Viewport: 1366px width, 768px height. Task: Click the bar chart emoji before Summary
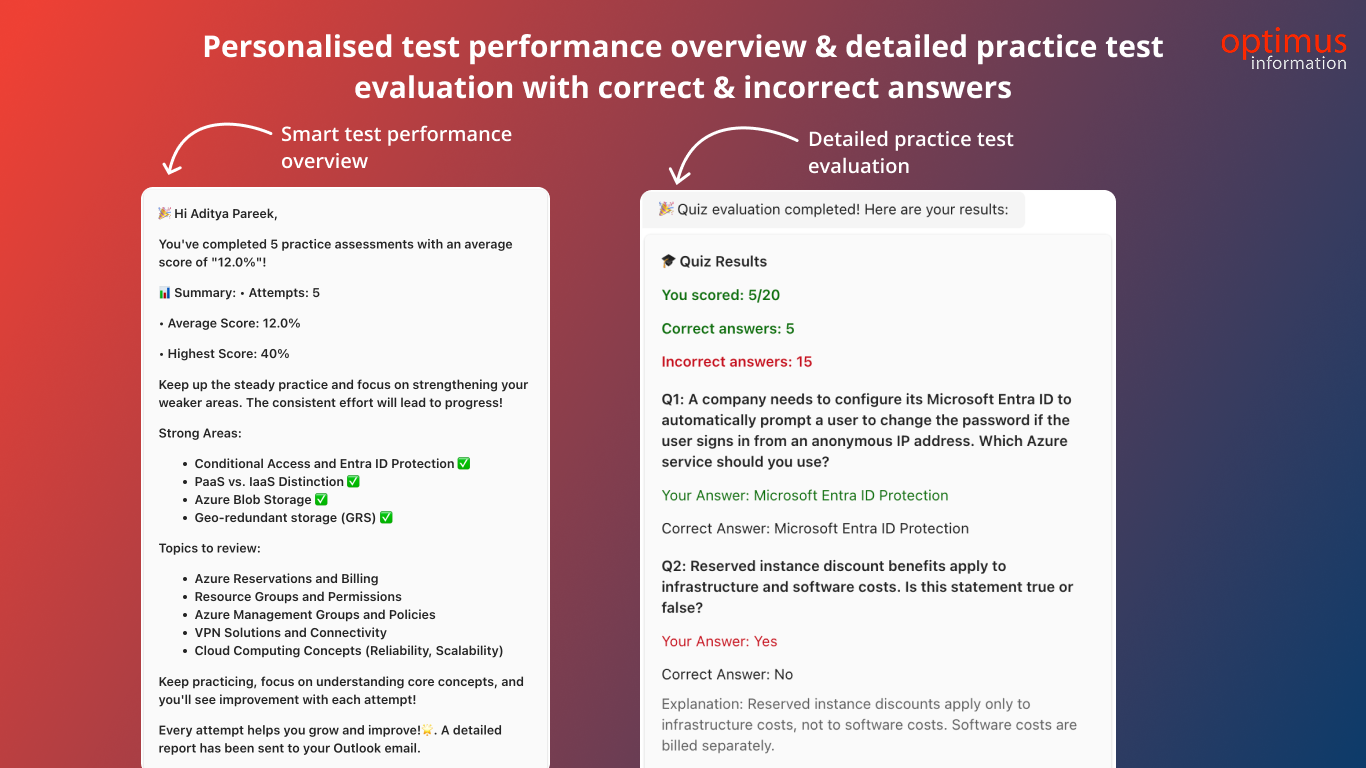(165, 293)
